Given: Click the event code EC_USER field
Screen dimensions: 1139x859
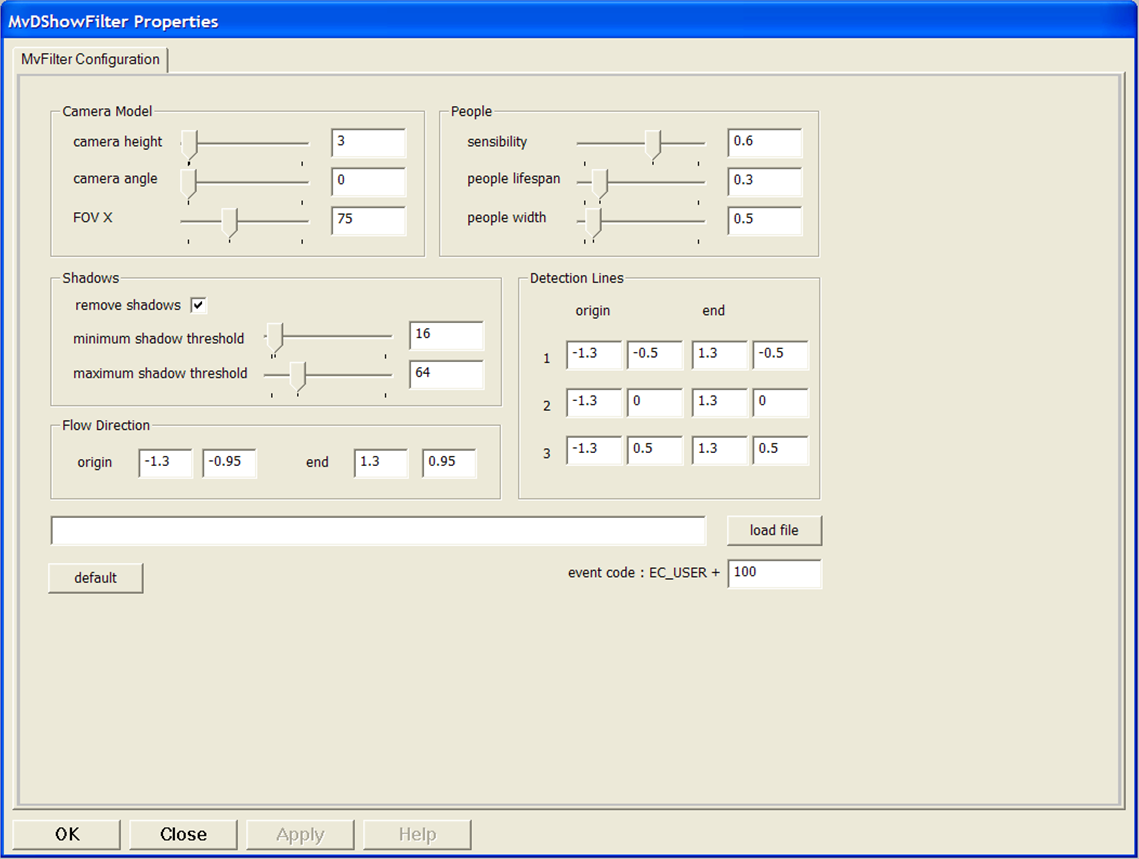Looking at the screenshot, I should pyautogui.click(x=775, y=574).
